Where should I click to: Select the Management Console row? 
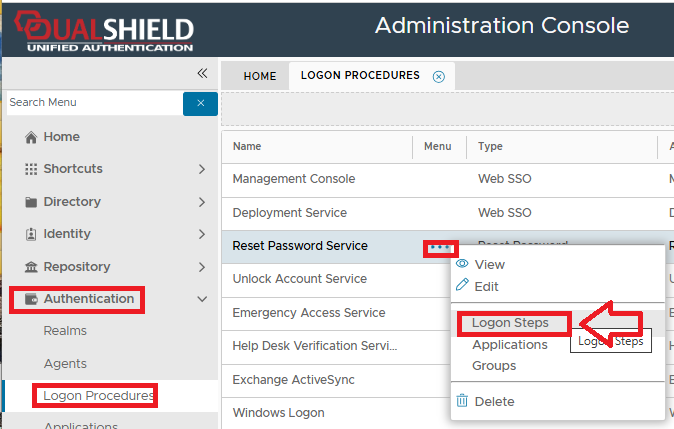coord(294,179)
